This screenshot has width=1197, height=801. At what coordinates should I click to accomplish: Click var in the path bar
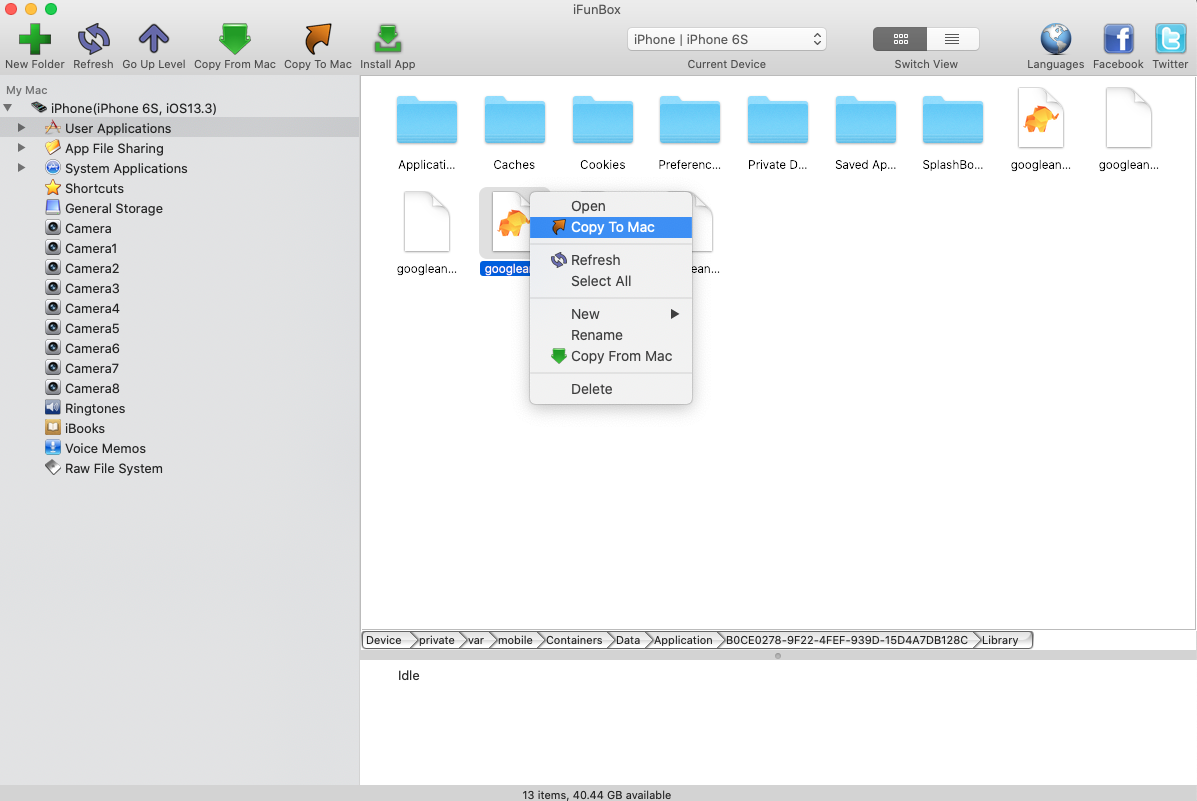[476, 640]
